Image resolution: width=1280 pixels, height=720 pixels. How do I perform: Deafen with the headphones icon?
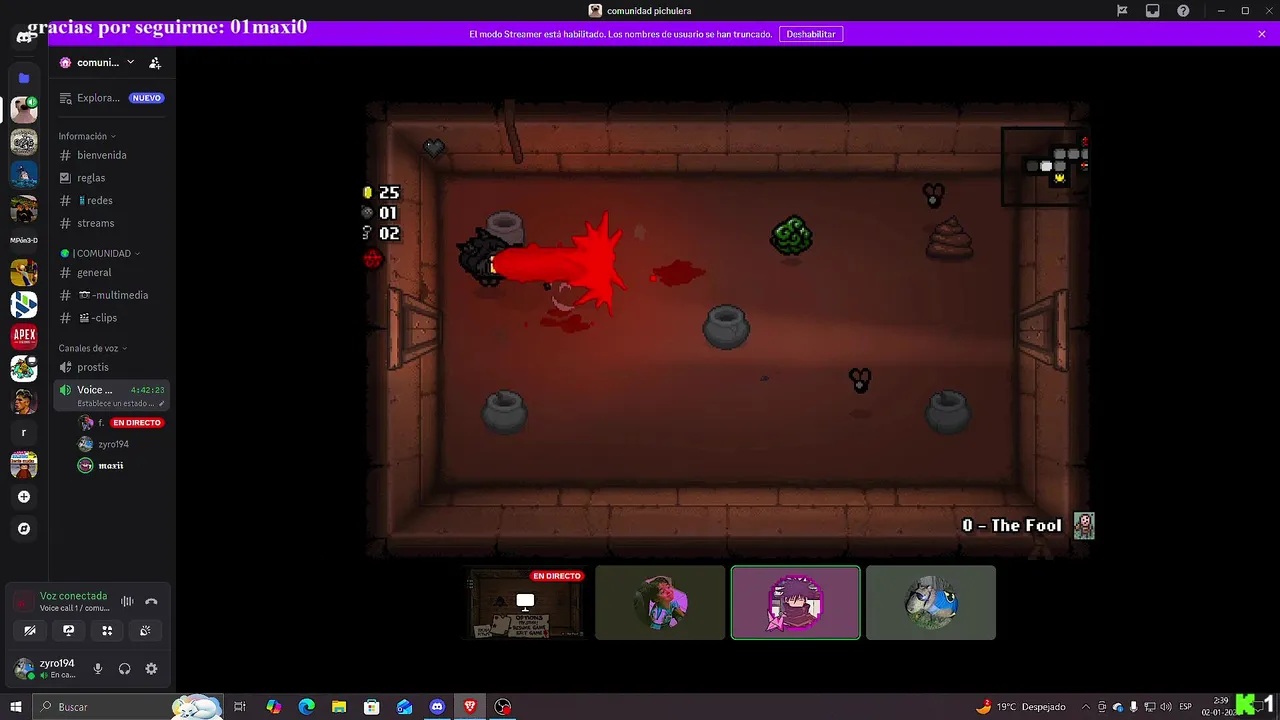tap(124, 669)
